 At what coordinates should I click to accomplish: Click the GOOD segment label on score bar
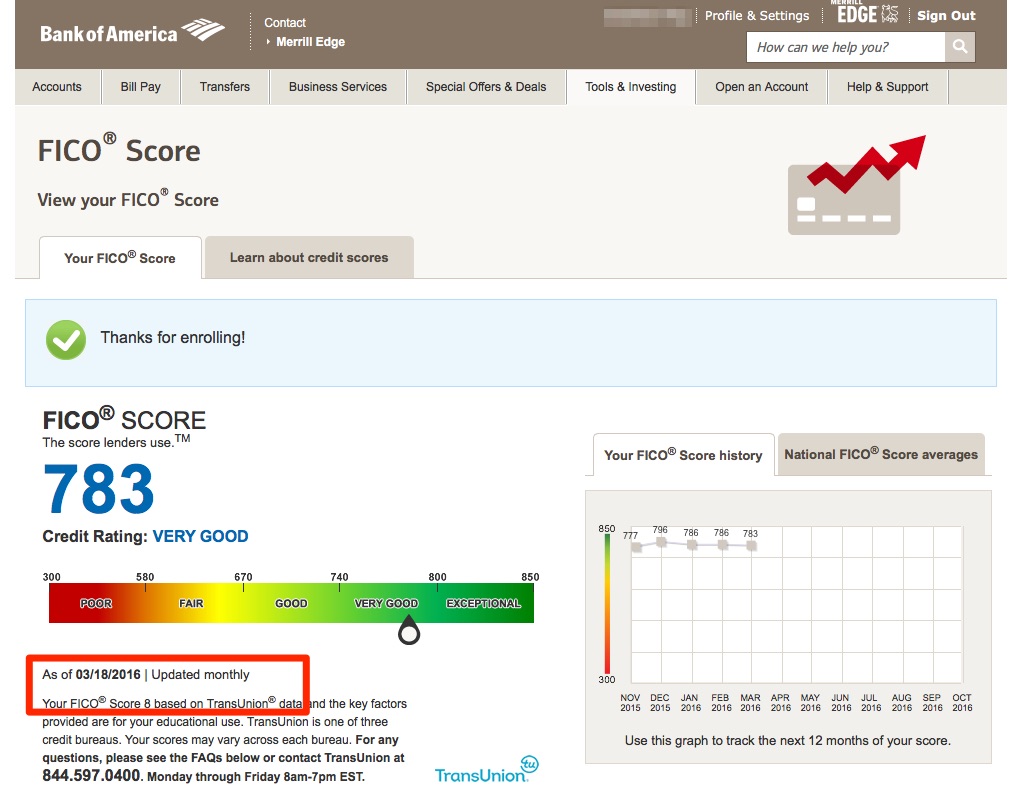(291, 603)
